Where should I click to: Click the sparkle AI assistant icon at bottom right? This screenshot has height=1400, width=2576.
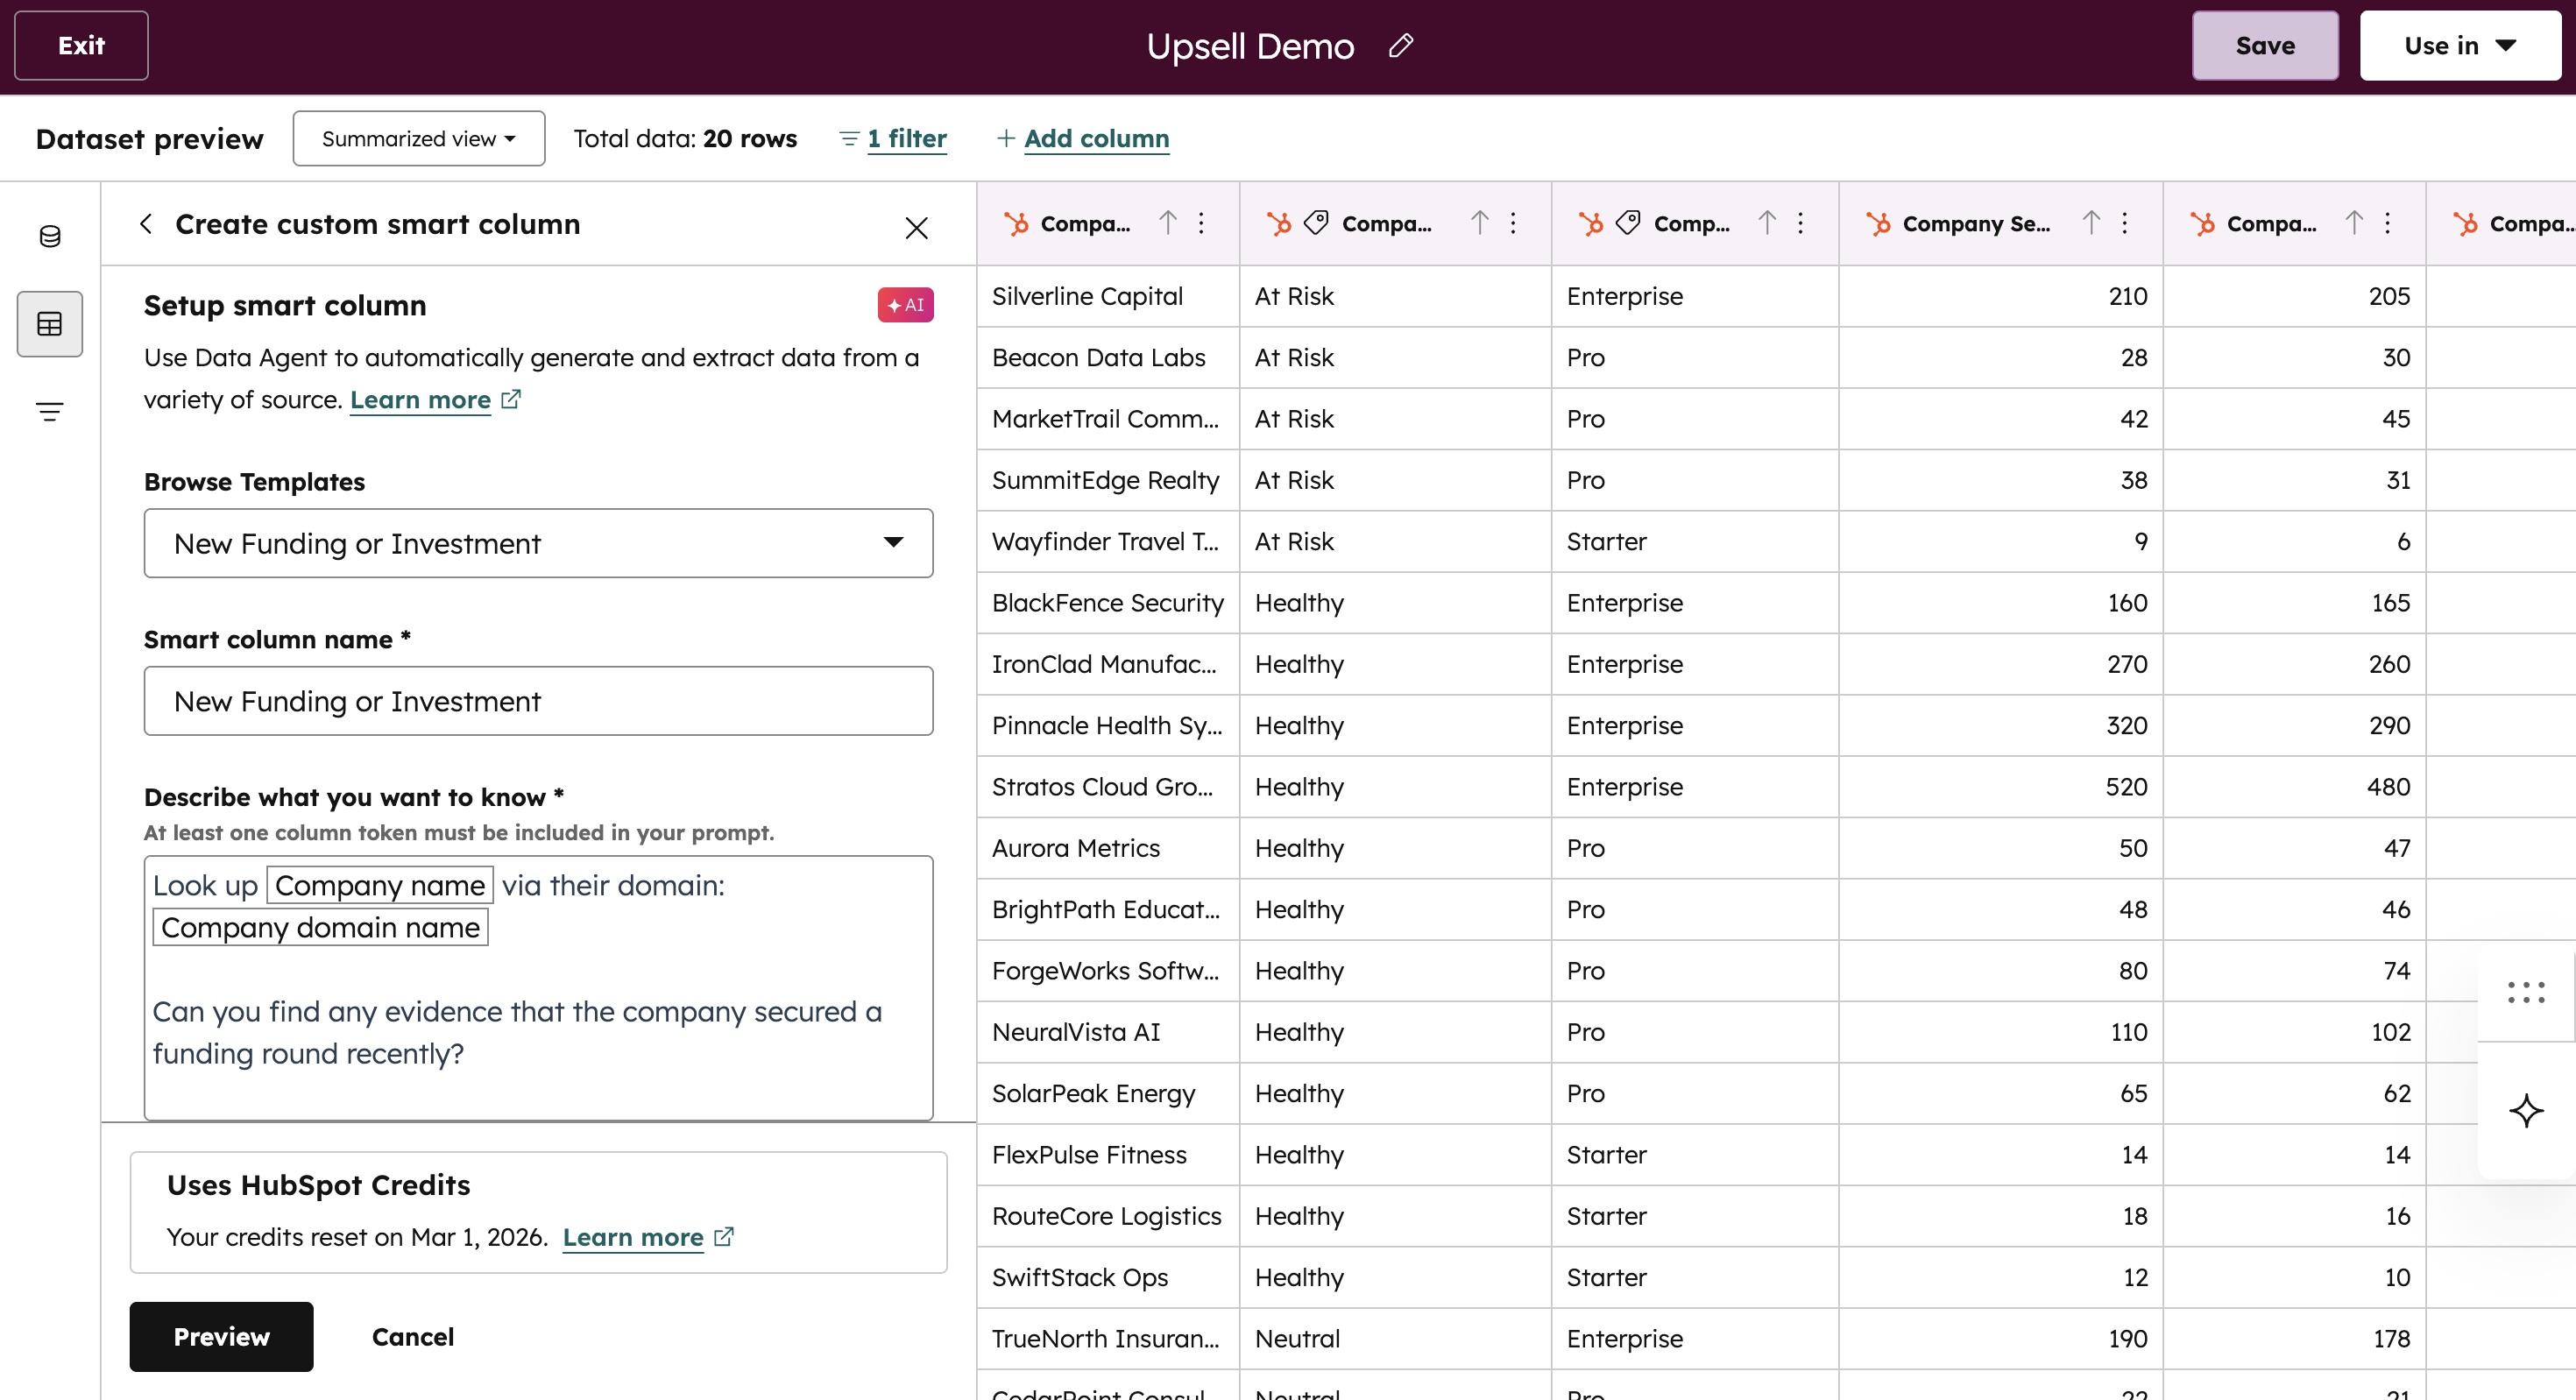(x=2527, y=1111)
